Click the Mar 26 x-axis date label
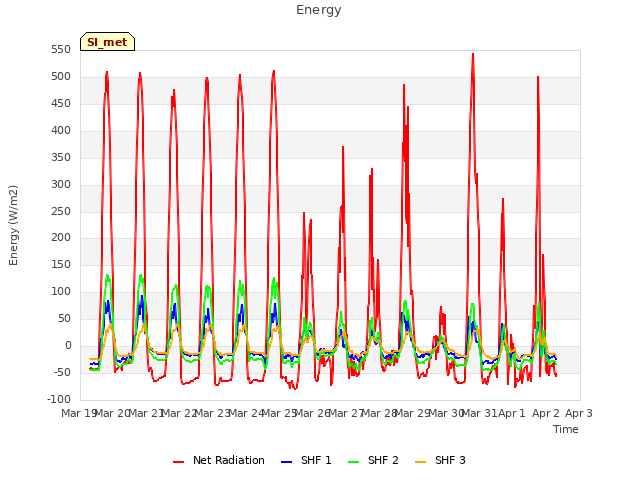This screenshot has width=640, height=480. pyautogui.click(x=313, y=413)
